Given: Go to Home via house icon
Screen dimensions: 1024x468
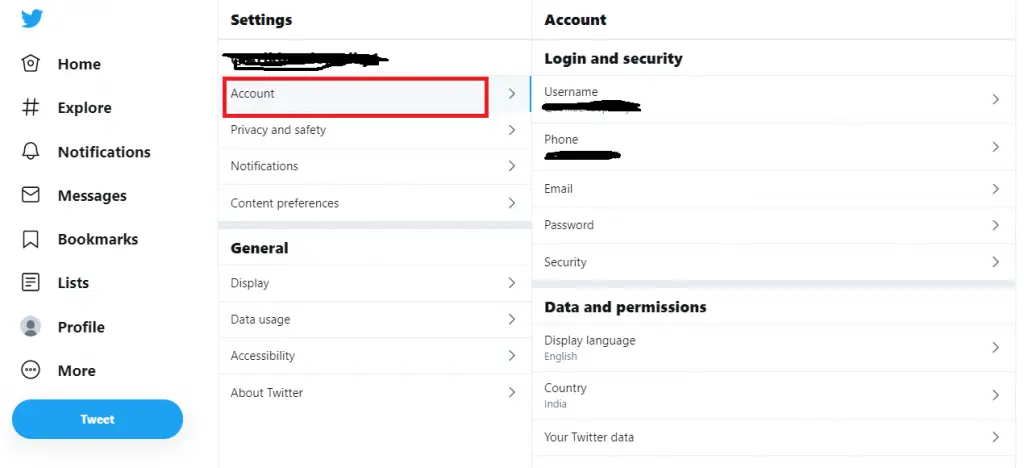Looking at the screenshot, I should [x=30, y=64].
